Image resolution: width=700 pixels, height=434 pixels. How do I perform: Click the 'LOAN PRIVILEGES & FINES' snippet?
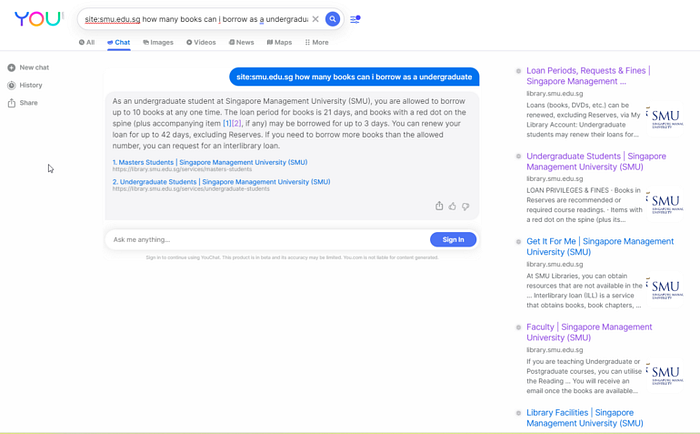pyautogui.click(x=584, y=205)
